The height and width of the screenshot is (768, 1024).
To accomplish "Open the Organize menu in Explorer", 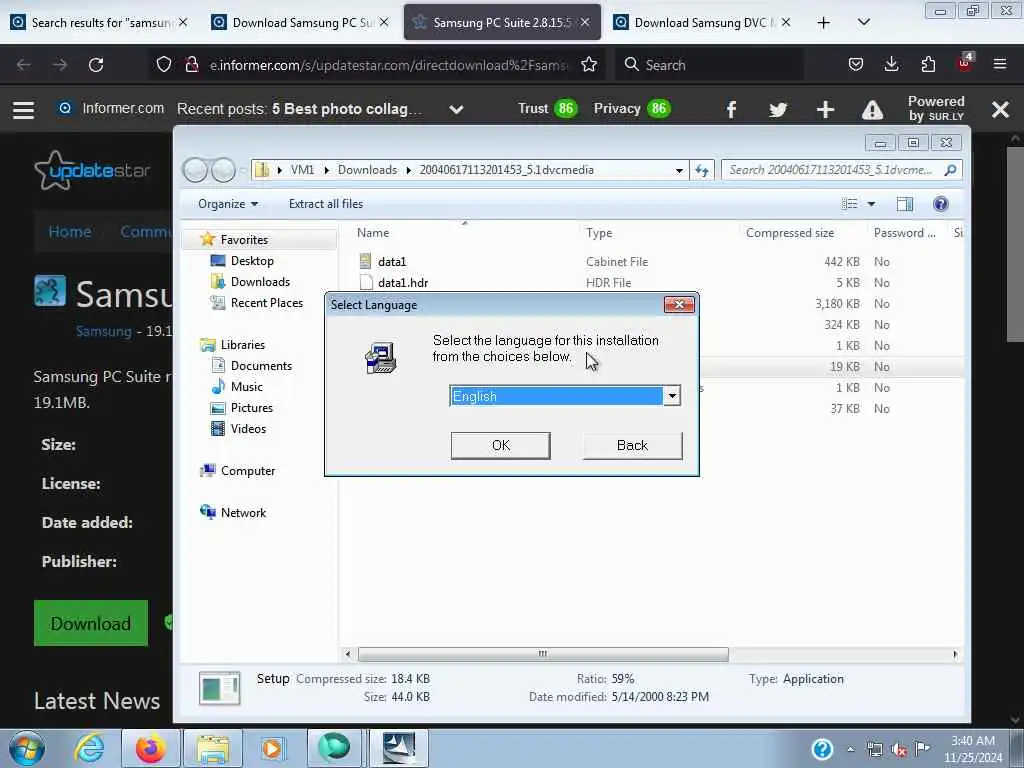I will (228, 204).
